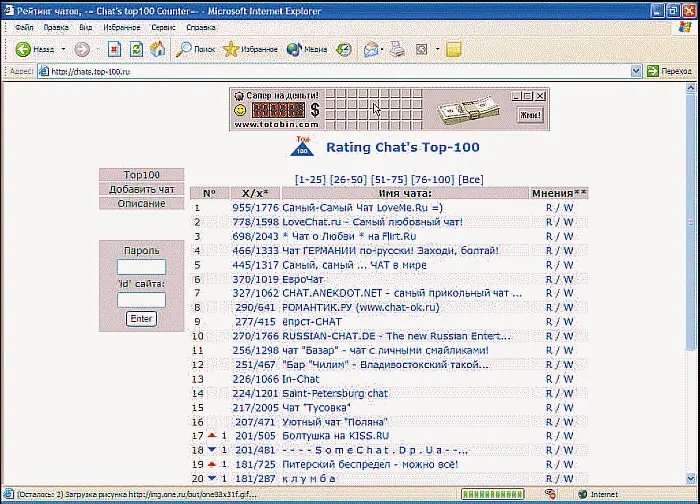Click the Enter login button
This screenshot has height=504, width=700.
tap(141, 319)
